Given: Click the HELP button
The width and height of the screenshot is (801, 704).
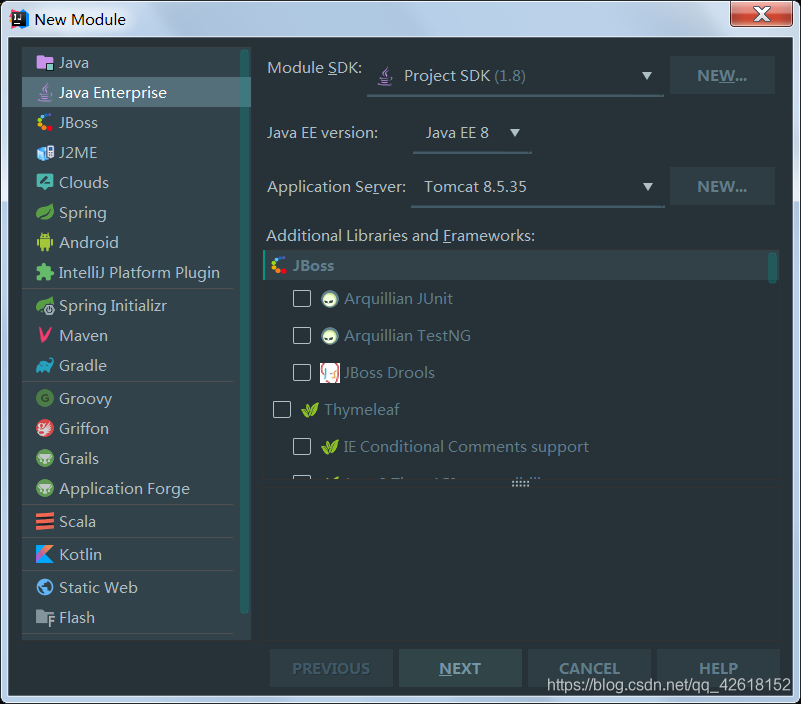Looking at the screenshot, I should (x=718, y=668).
